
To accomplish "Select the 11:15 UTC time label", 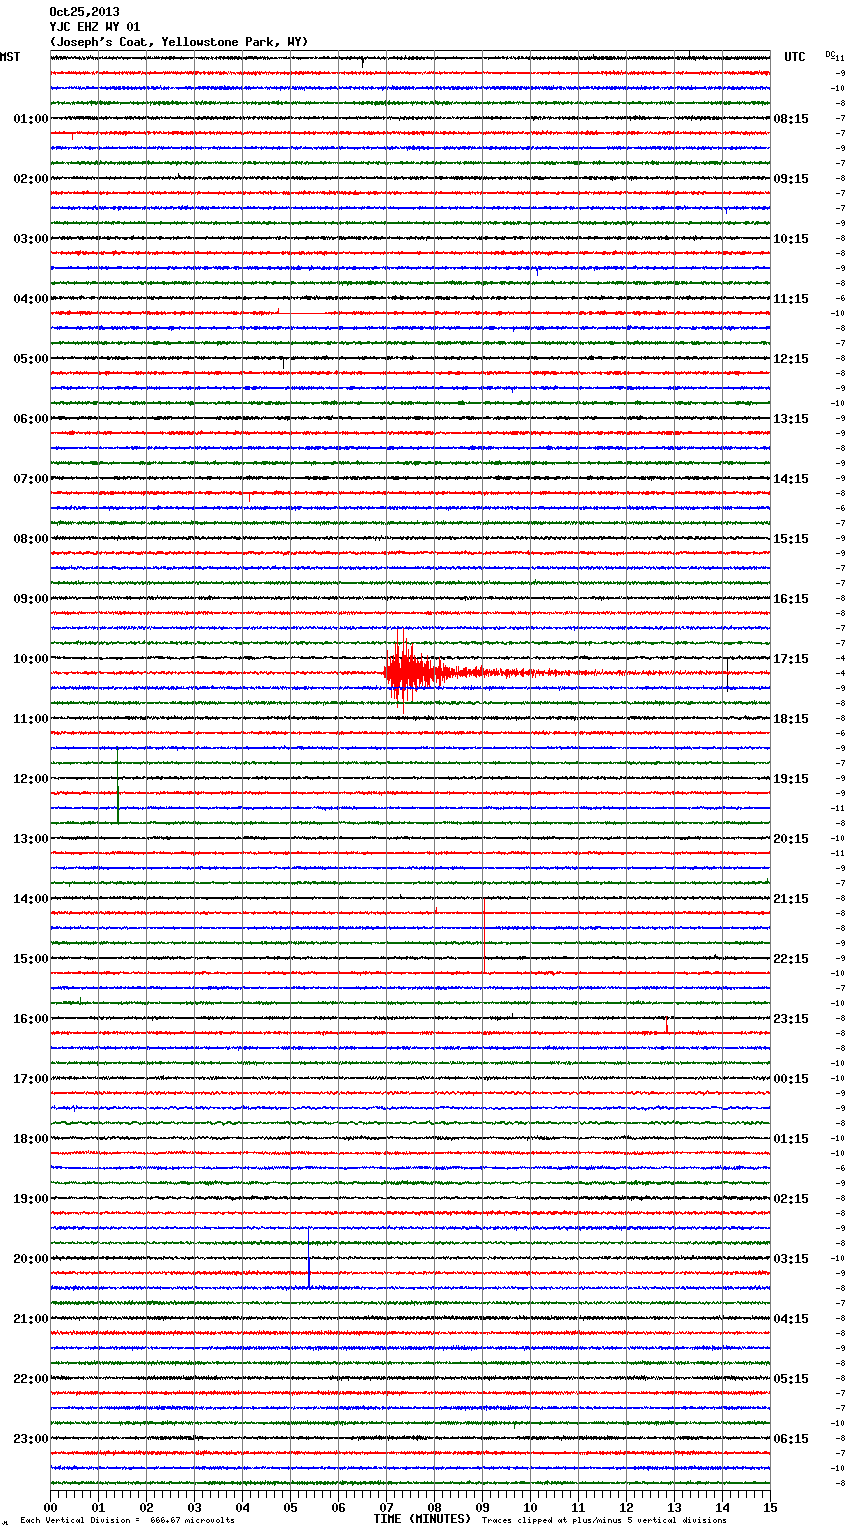I will pos(791,299).
